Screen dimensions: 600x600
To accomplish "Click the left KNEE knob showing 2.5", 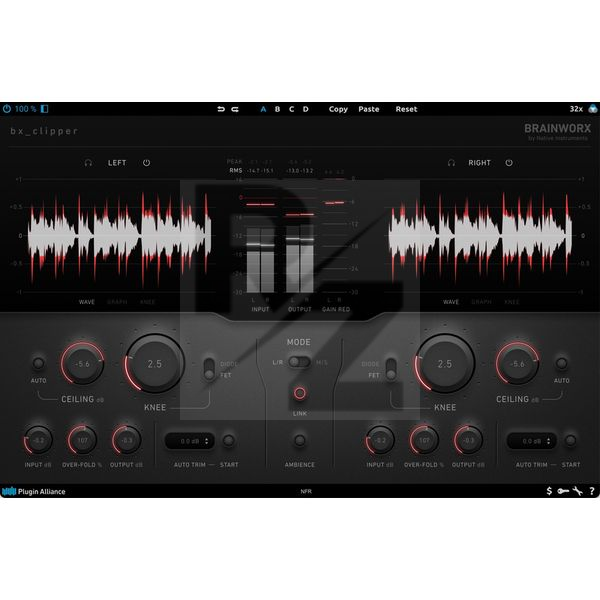I will (155, 364).
